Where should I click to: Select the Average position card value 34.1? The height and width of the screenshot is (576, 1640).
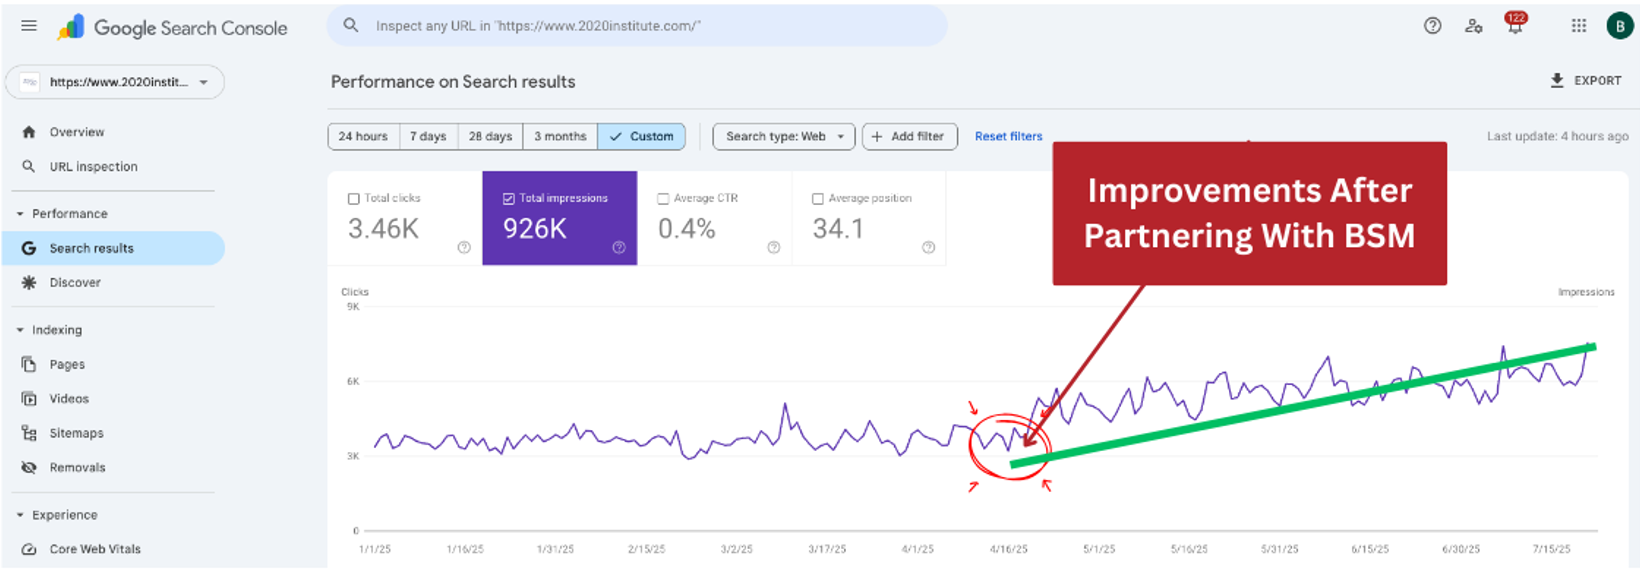click(838, 229)
